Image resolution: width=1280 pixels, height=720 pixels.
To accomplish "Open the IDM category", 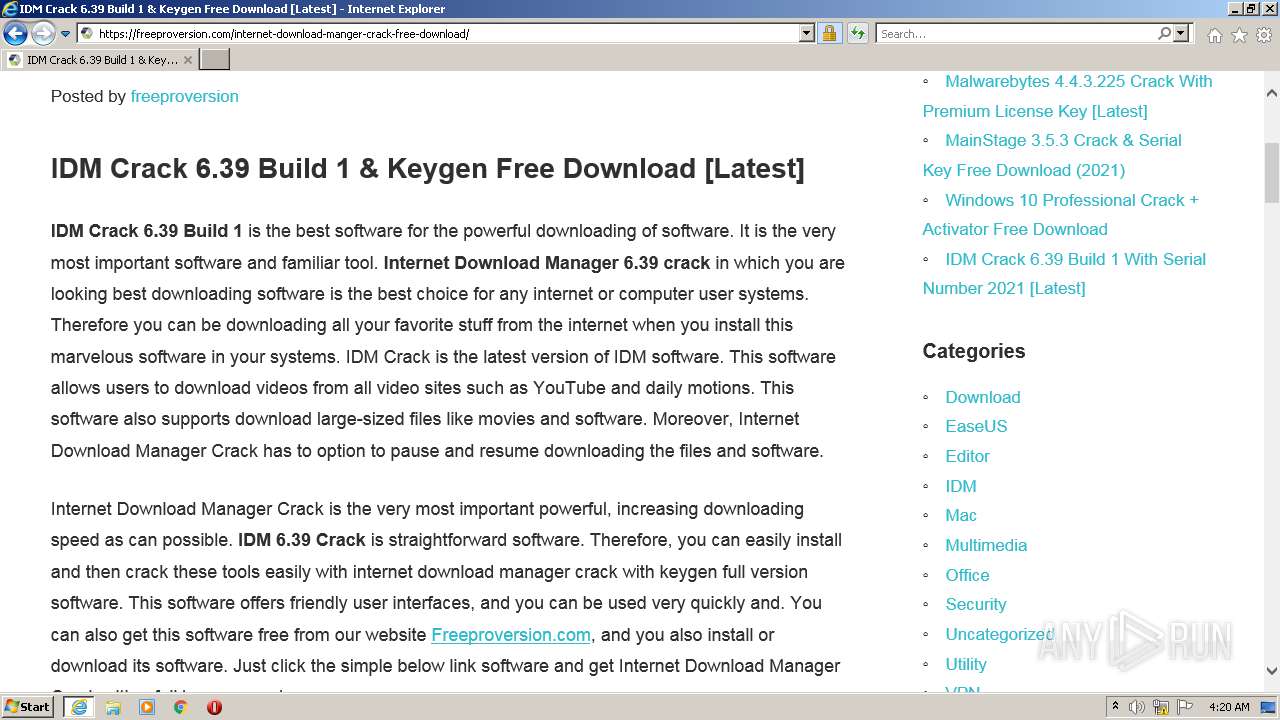I will [961, 486].
